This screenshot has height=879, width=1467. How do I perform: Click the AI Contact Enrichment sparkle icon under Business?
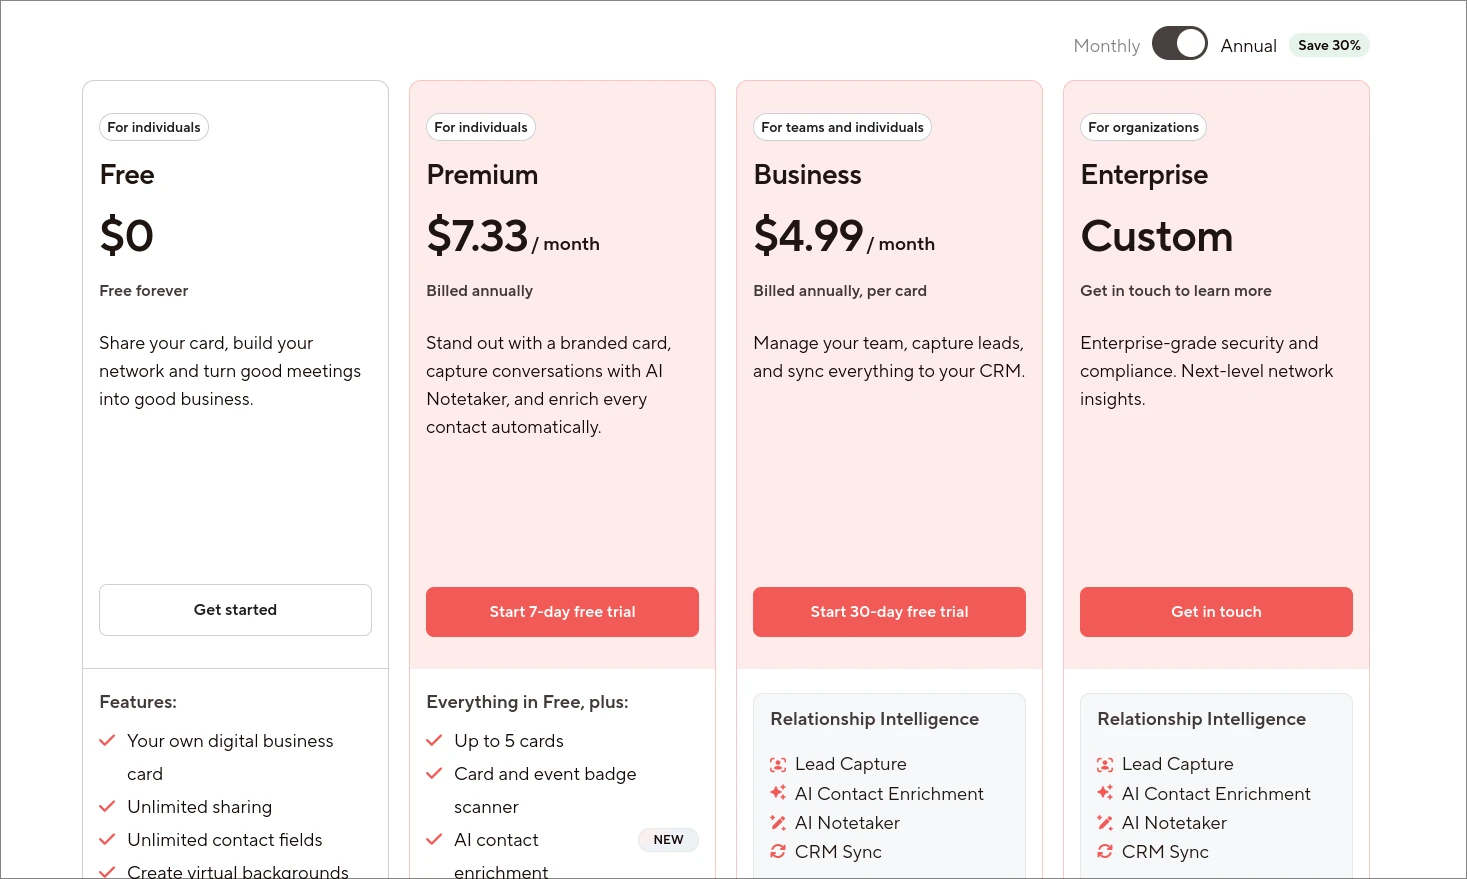[778, 793]
